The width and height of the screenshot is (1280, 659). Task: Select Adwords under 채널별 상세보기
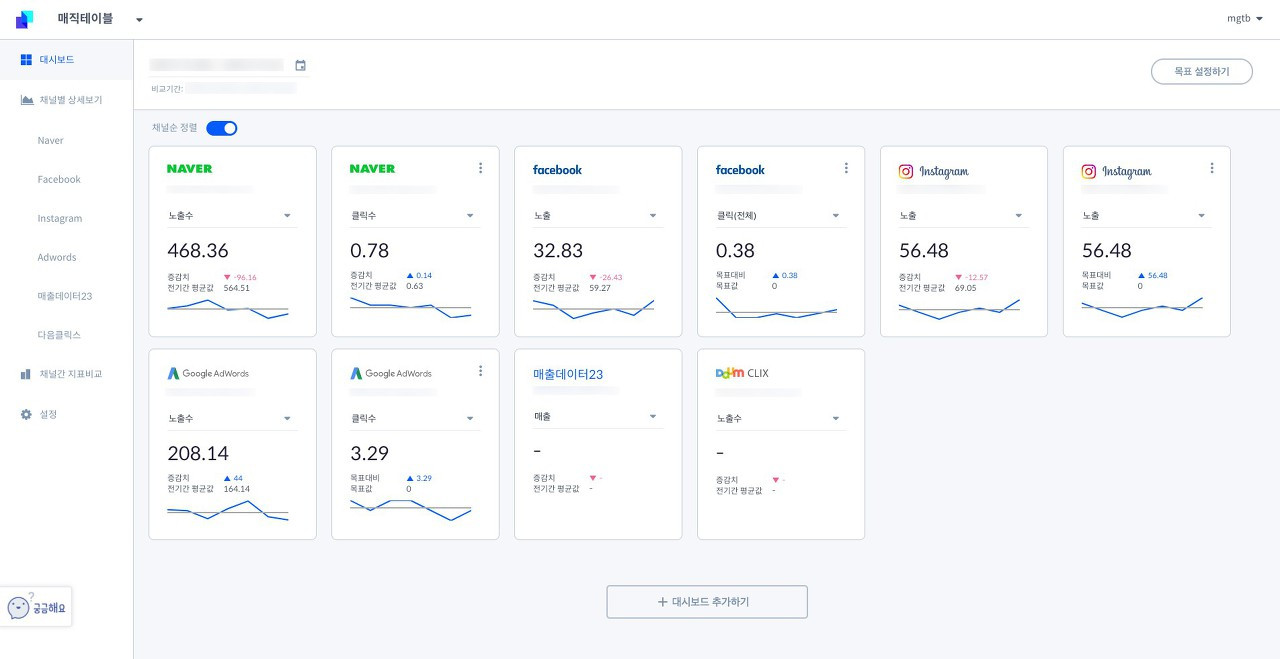tap(57, 257)
